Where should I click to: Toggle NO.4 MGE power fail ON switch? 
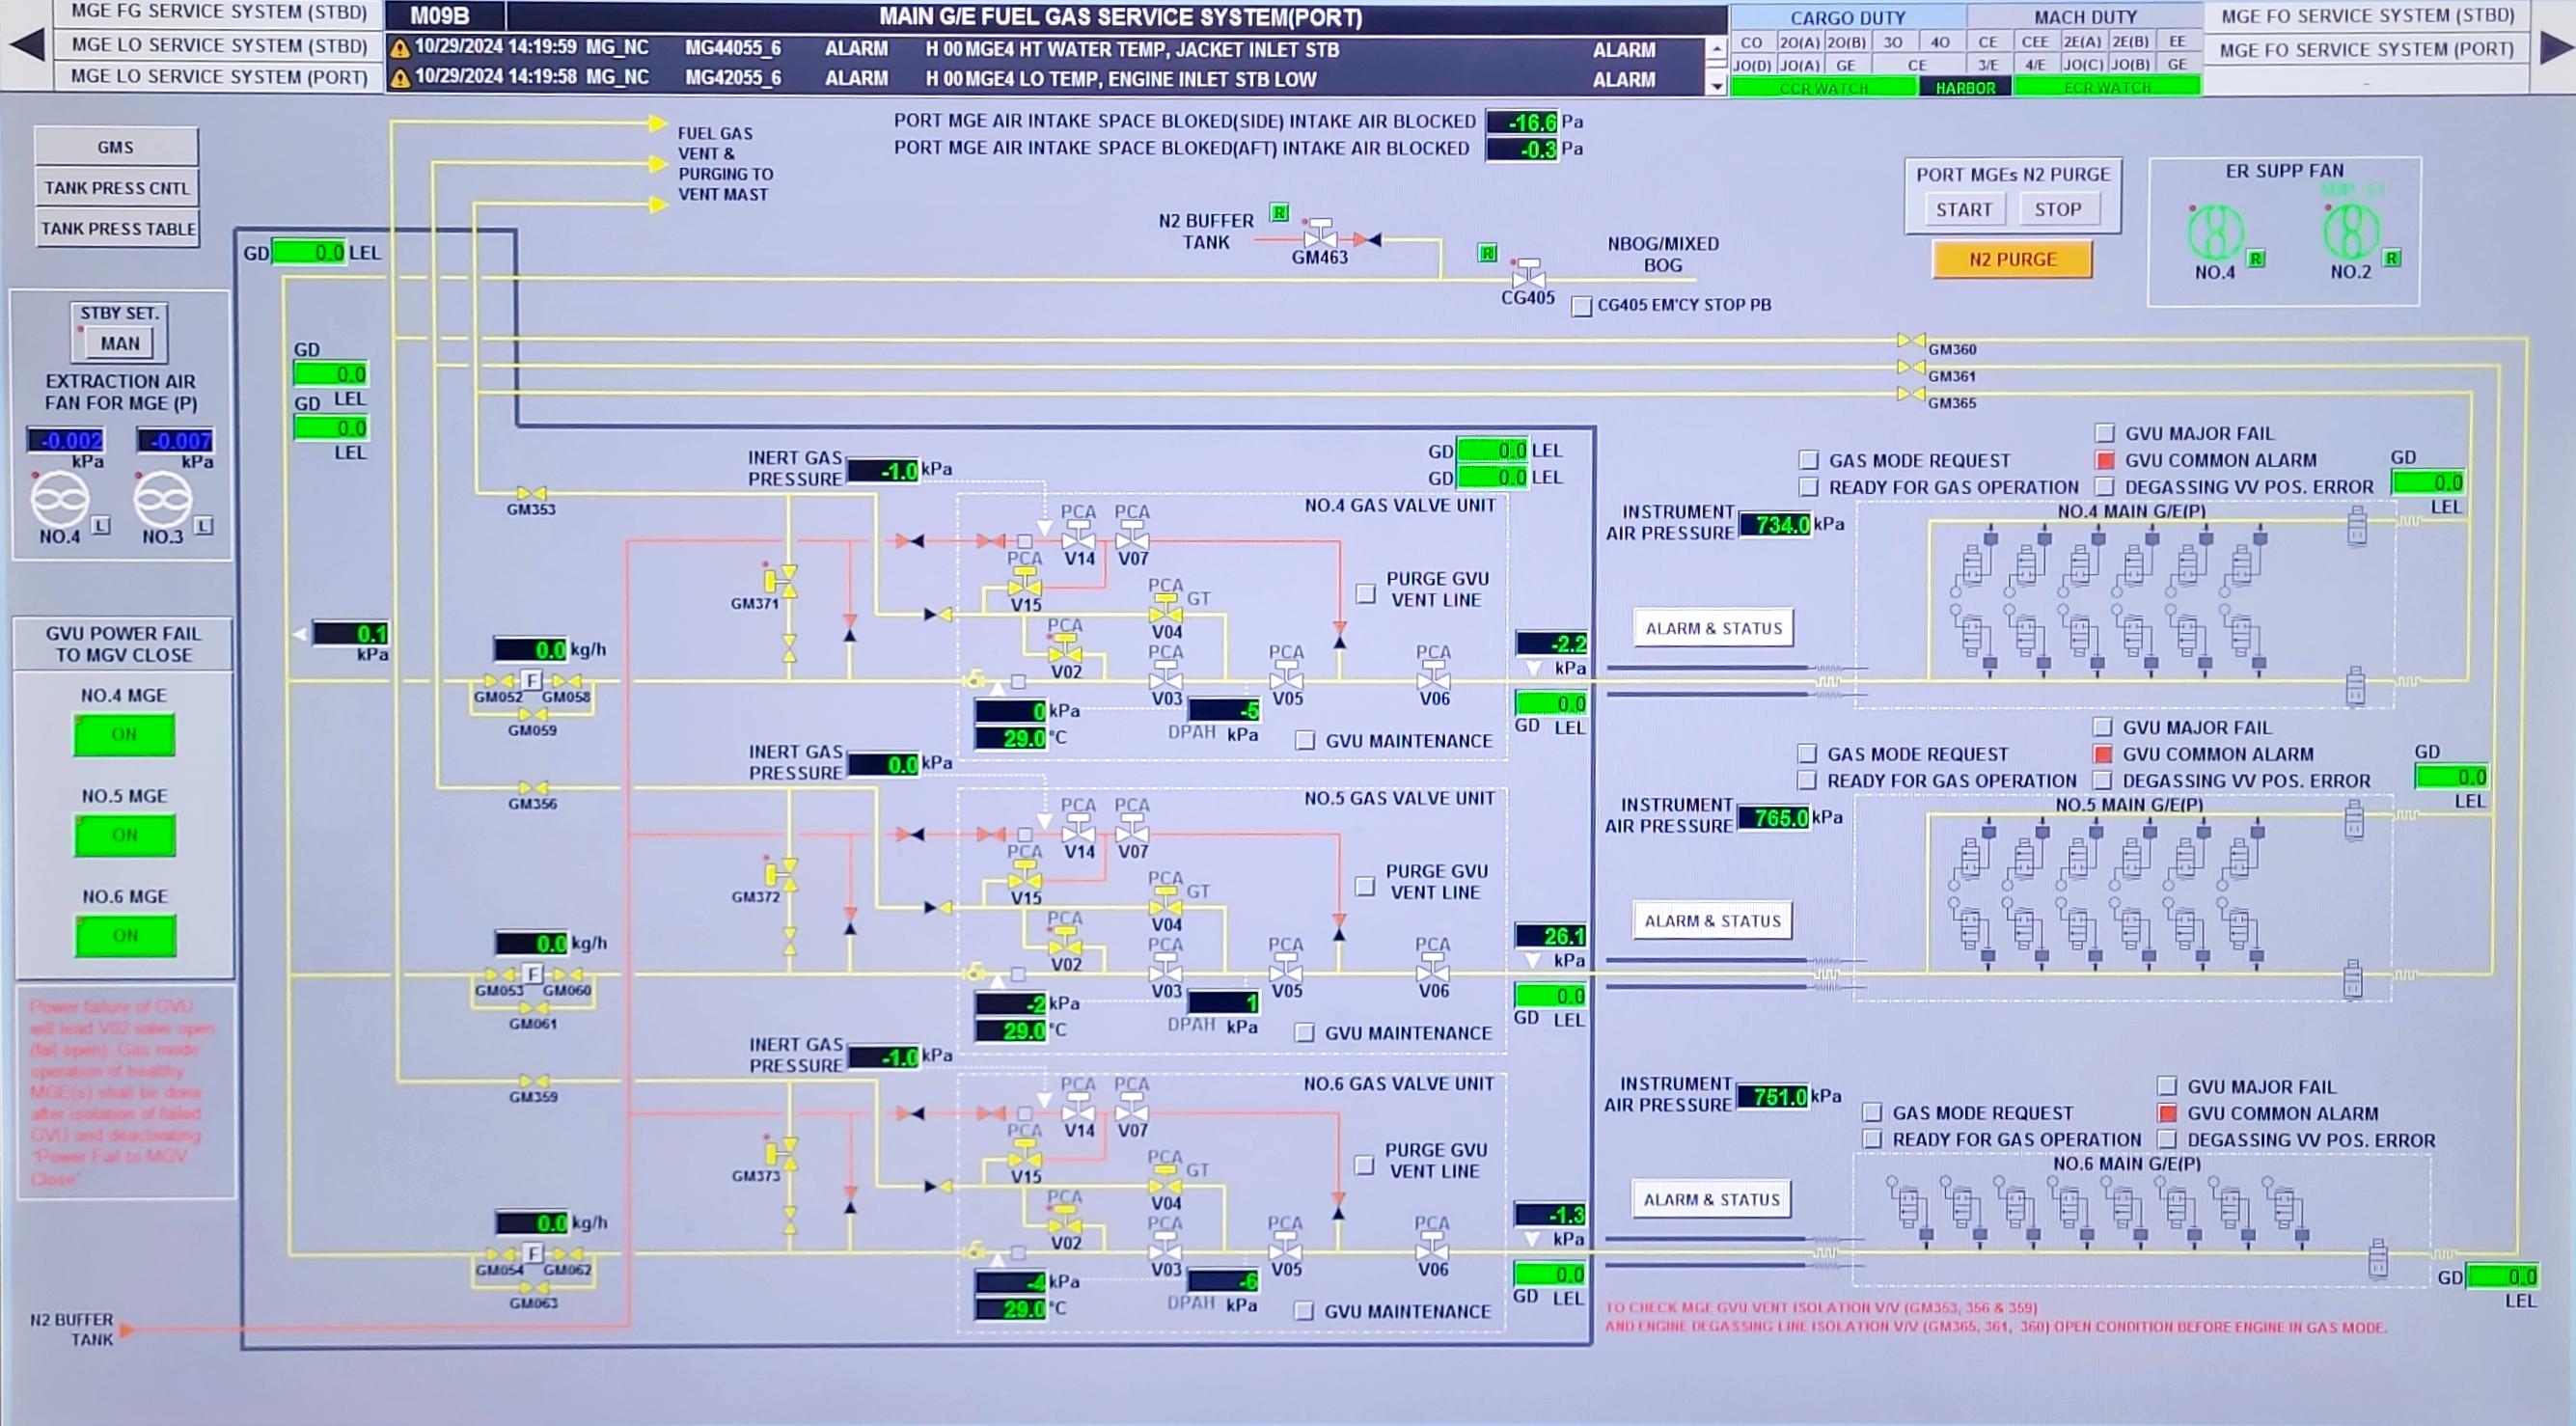[124, 734]
